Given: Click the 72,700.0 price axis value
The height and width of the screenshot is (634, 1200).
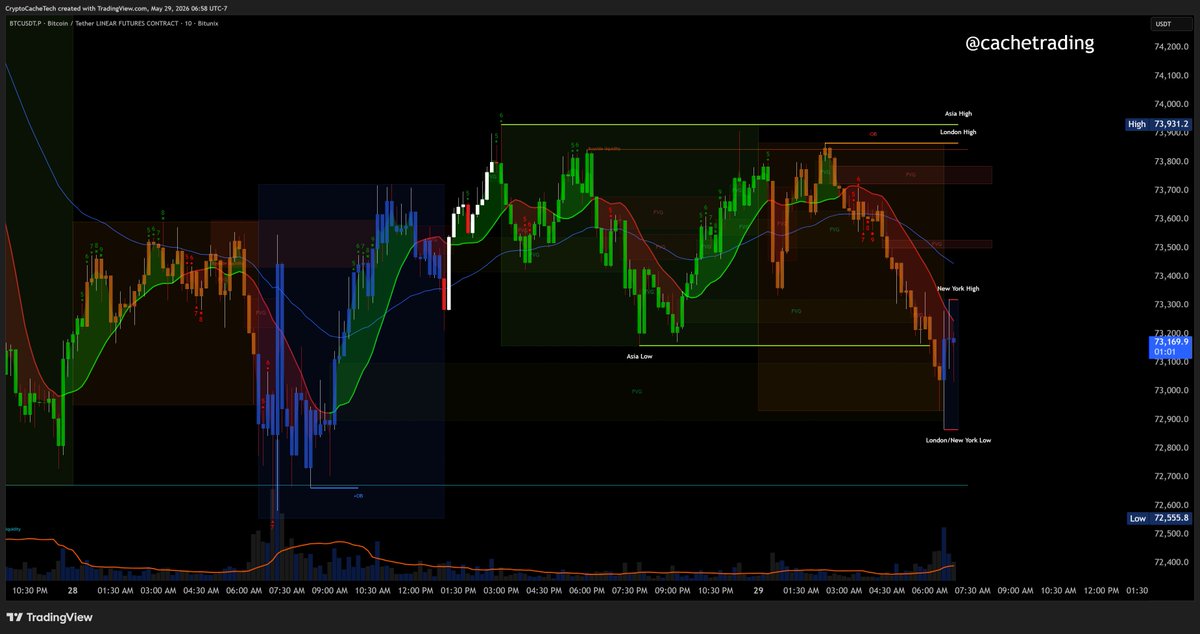Looking at the screenshot, I should (1172, 477).
